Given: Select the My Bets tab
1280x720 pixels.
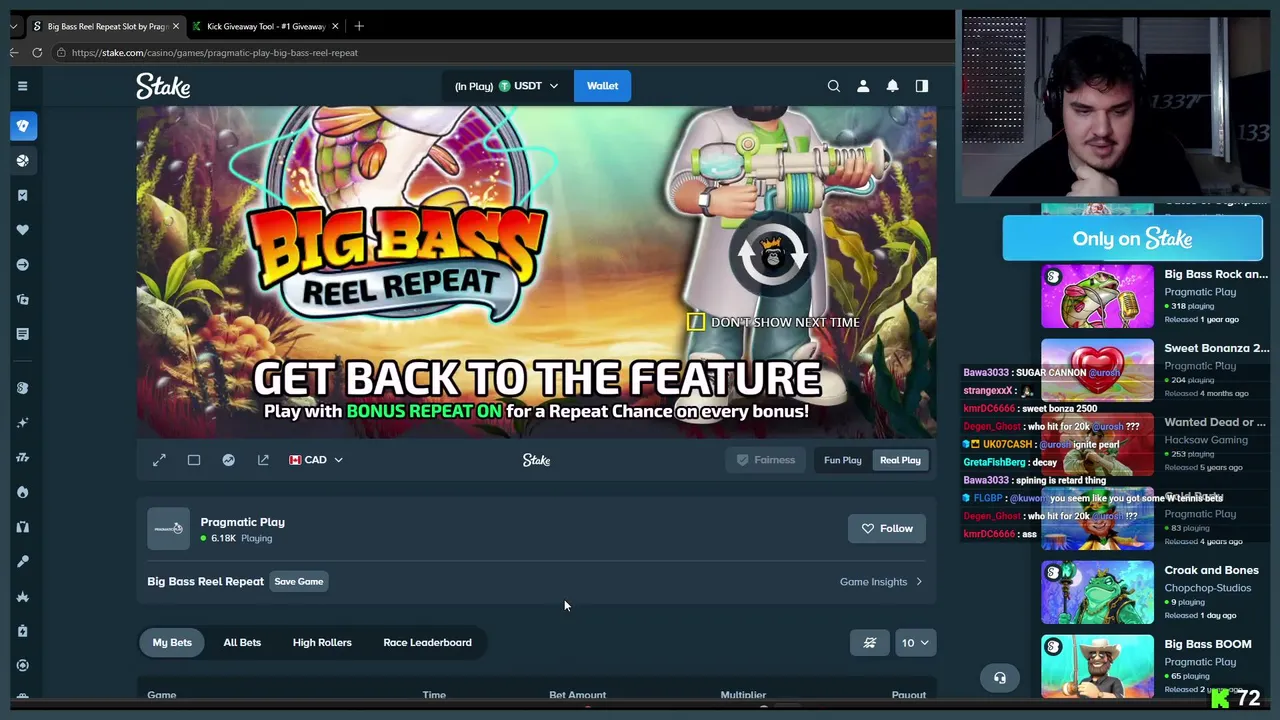Looking at the screenshot, I should [172, 643].
